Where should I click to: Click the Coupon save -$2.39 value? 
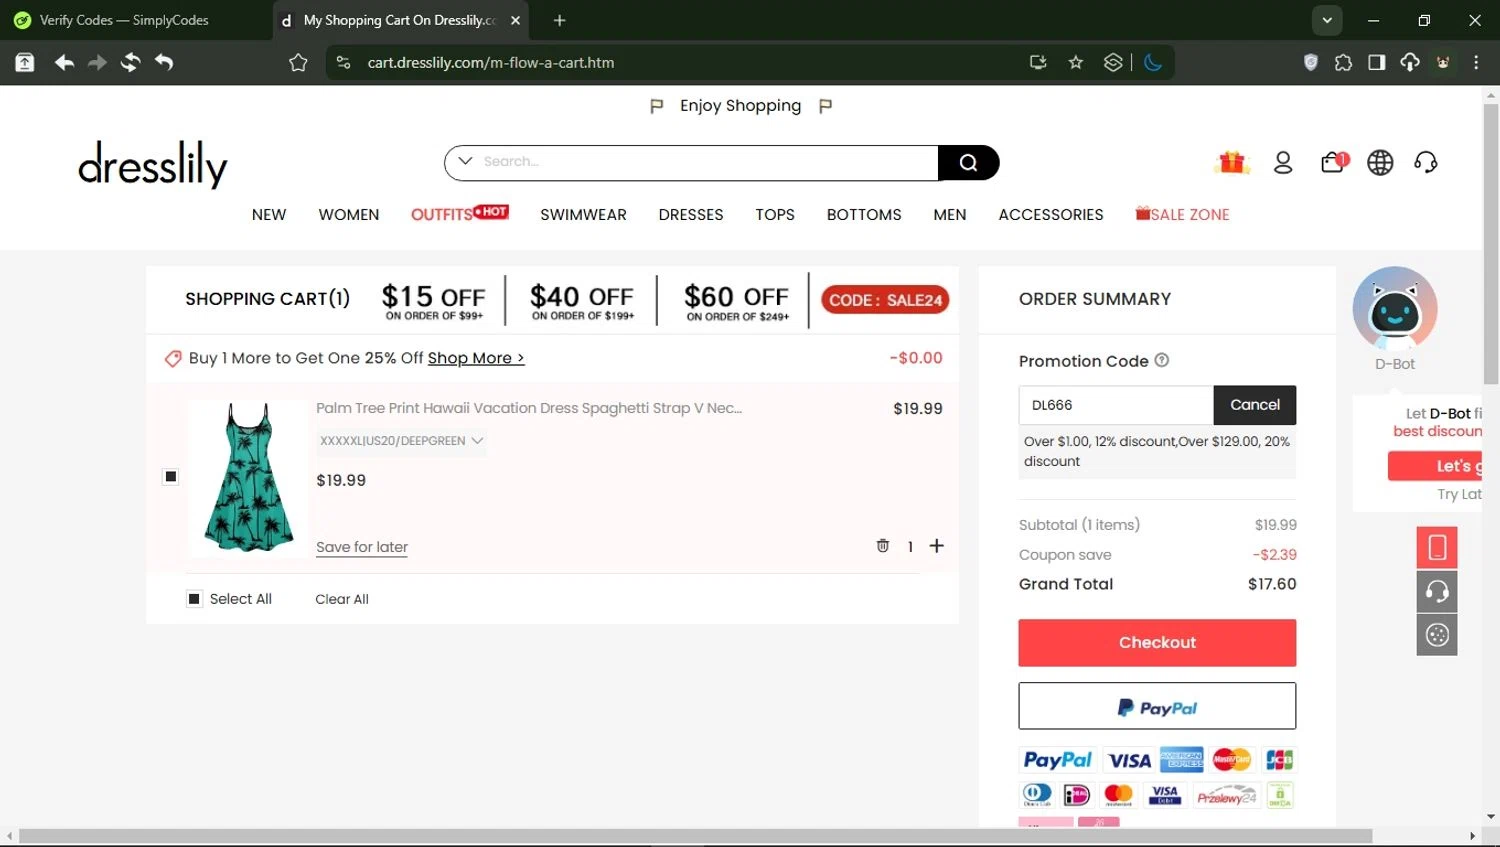pyautogui.click(x=1275, y=555)
